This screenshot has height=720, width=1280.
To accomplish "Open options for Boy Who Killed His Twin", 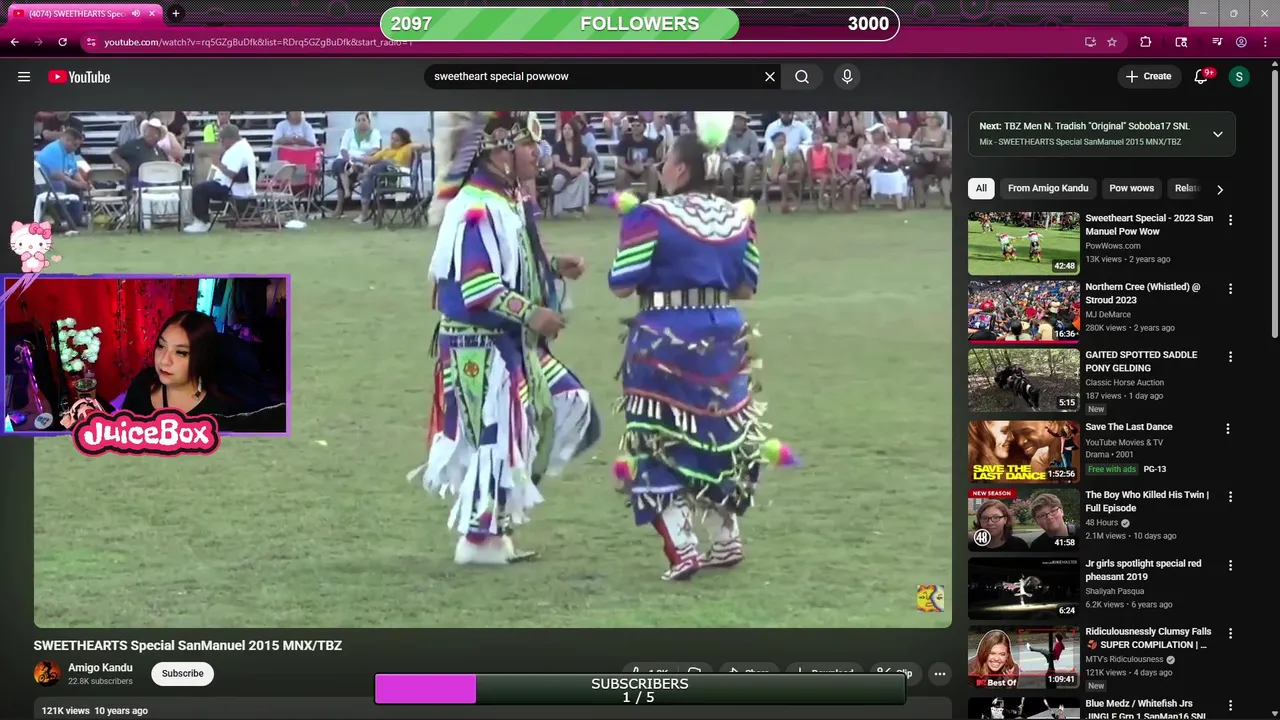I will 1230,497.
